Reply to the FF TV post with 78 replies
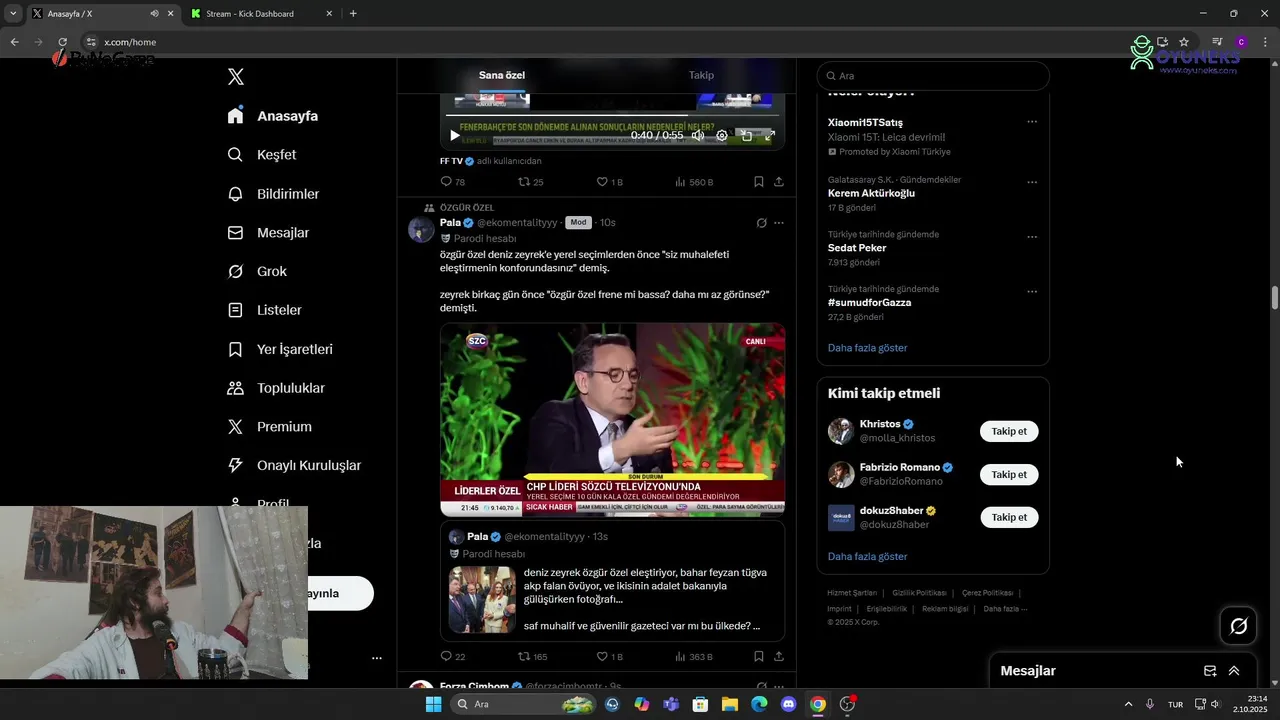The height and width of the screenshot is (720, 1280). (452, 182)
